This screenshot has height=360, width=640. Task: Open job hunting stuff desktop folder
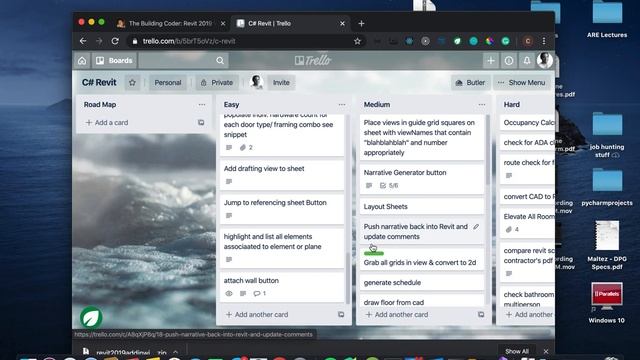click(x=607, y=134)
